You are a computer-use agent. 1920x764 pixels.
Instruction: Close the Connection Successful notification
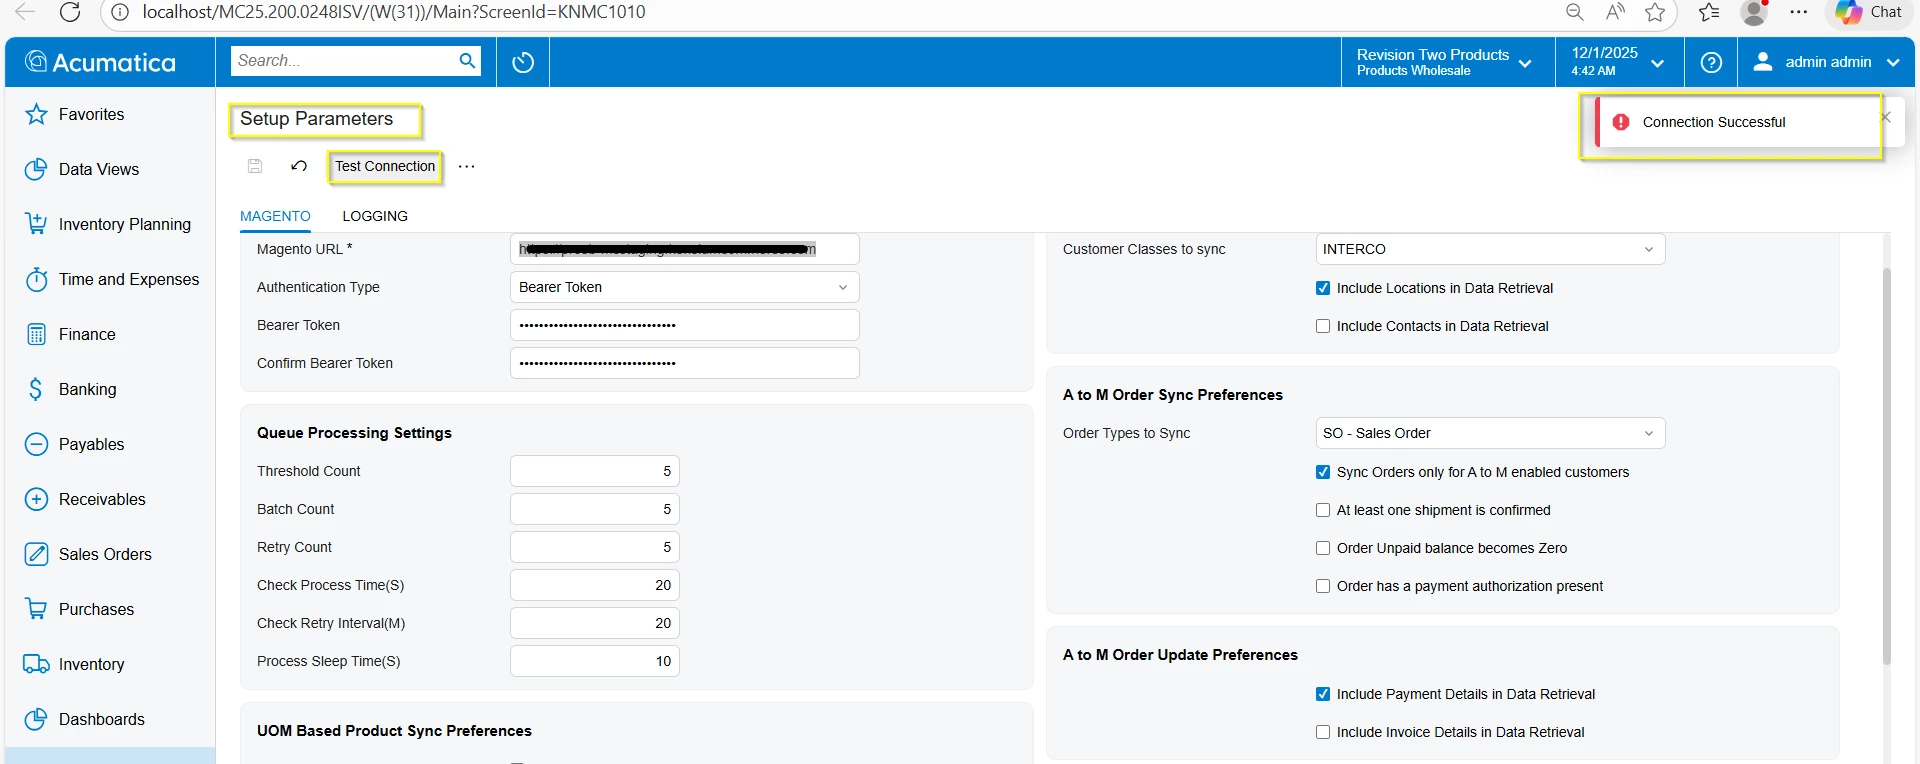(x=1885, y=117)
